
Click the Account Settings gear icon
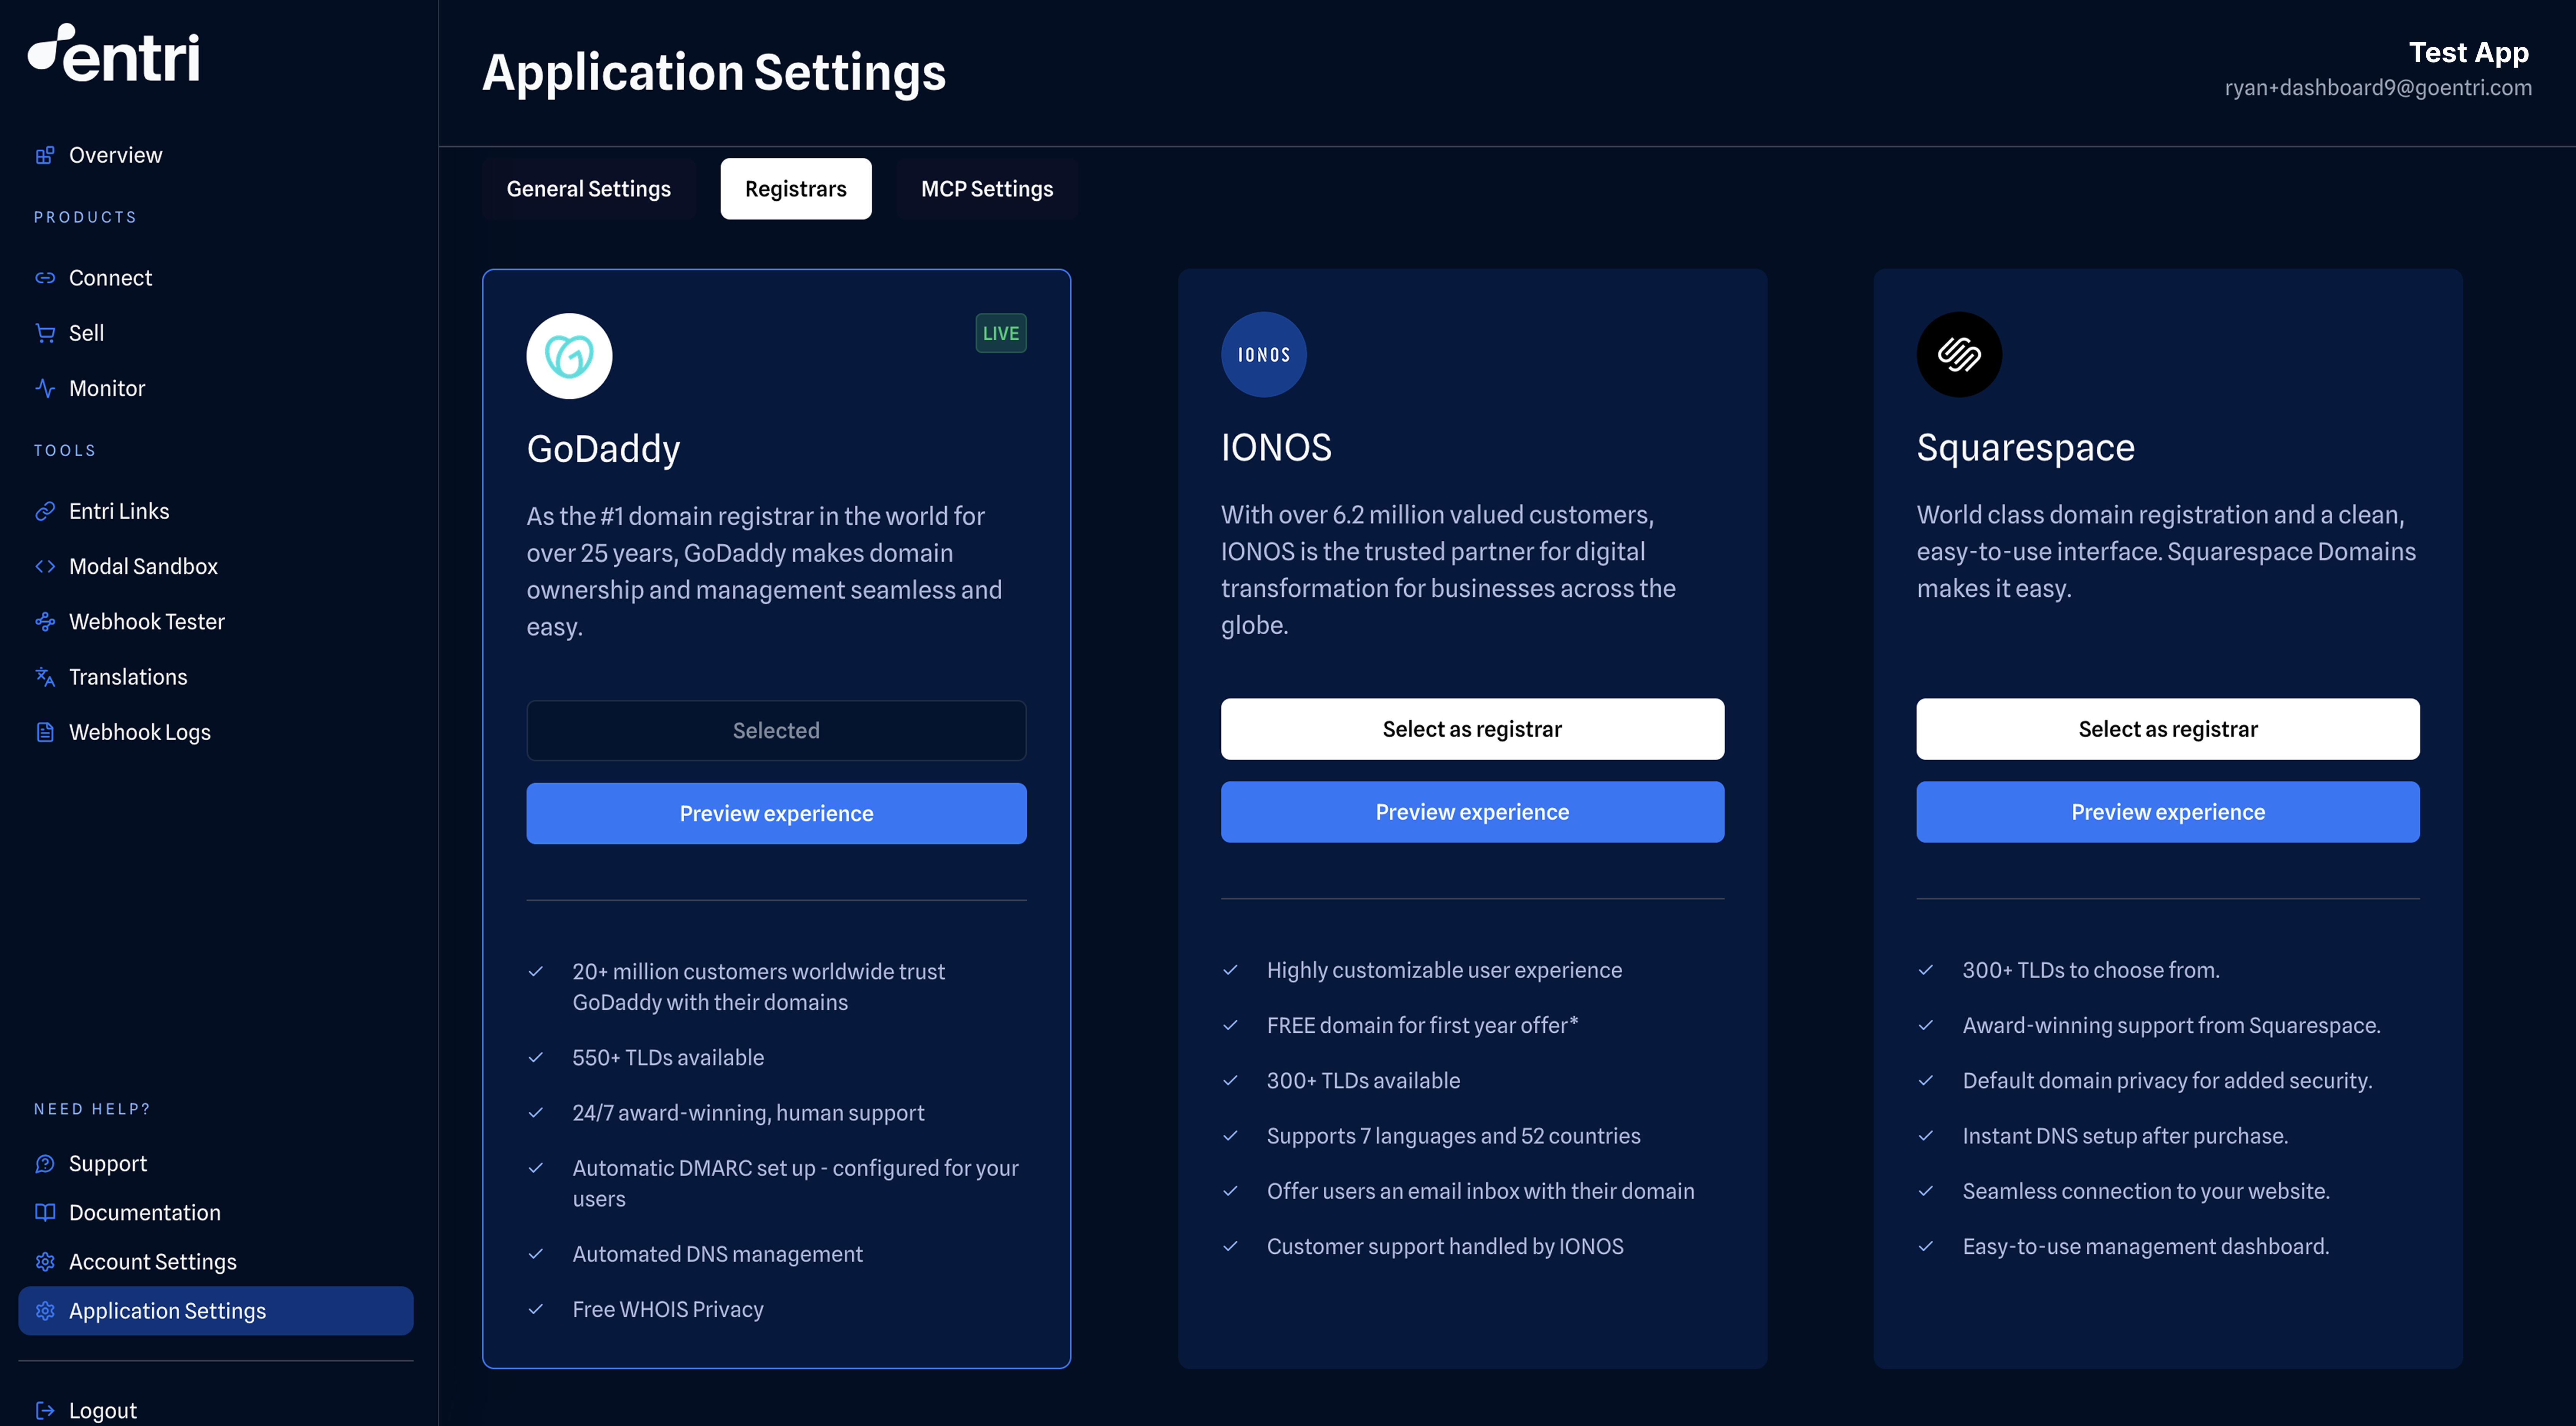tap(45, 1262)
